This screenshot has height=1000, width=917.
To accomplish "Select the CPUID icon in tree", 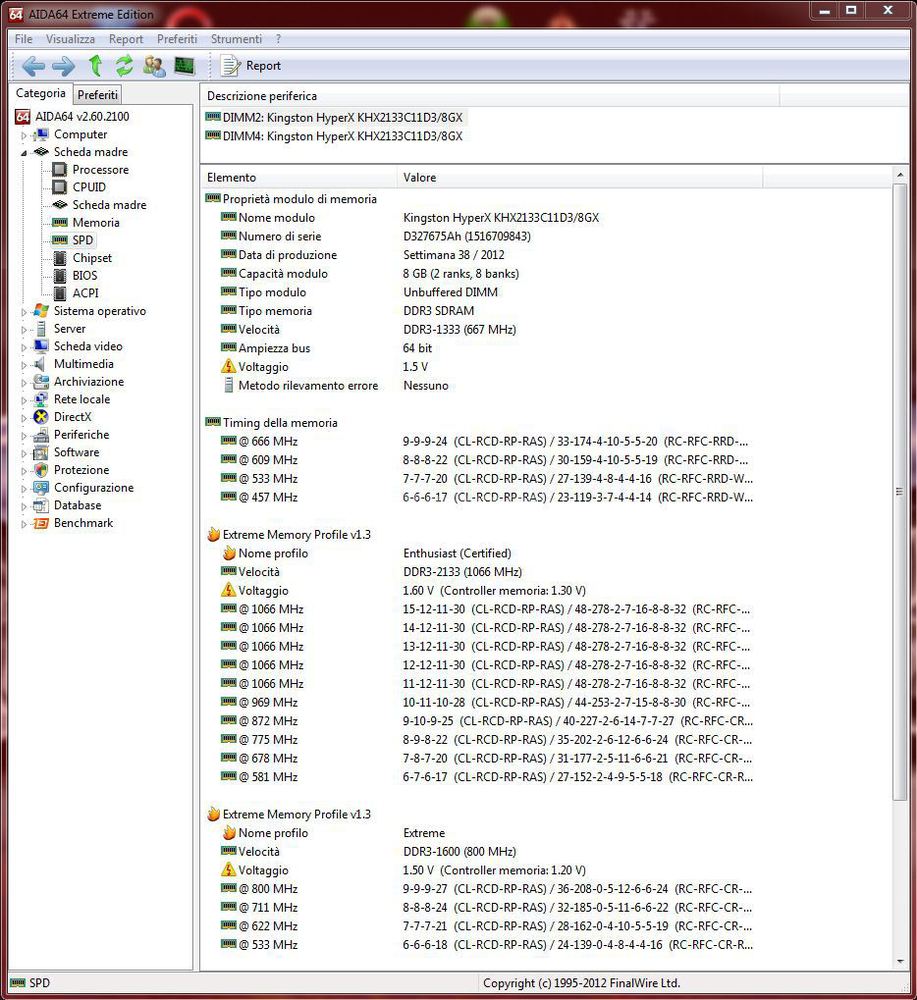I will [59, 187].
